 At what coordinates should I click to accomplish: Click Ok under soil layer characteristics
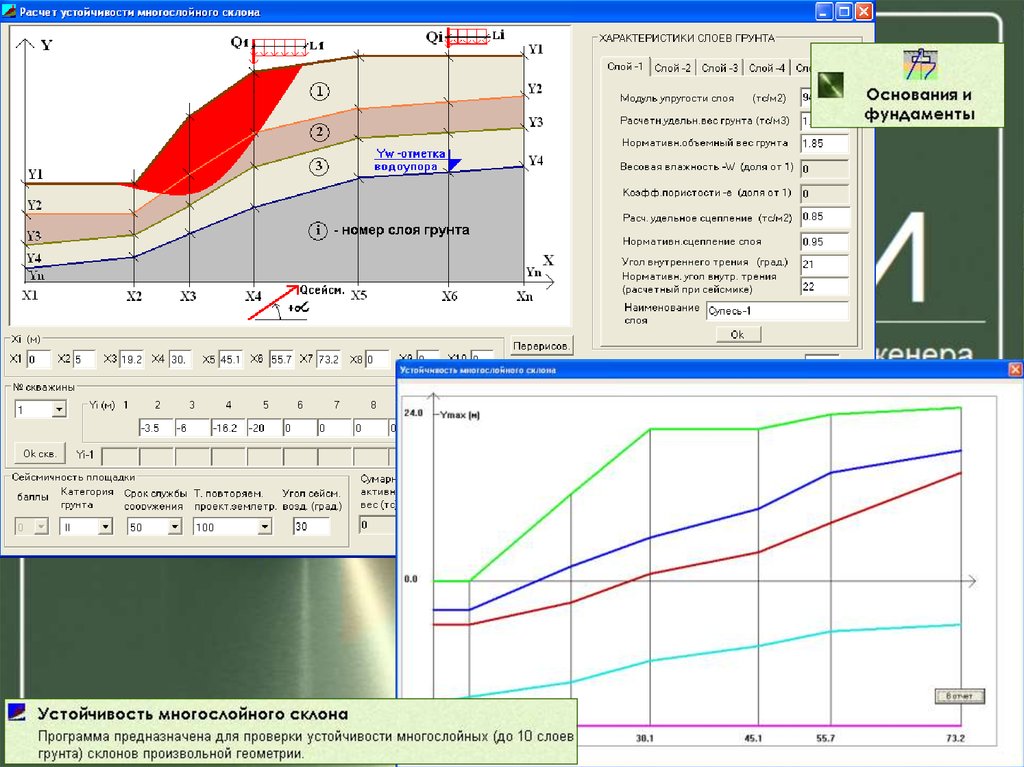(x=737, y=334)
